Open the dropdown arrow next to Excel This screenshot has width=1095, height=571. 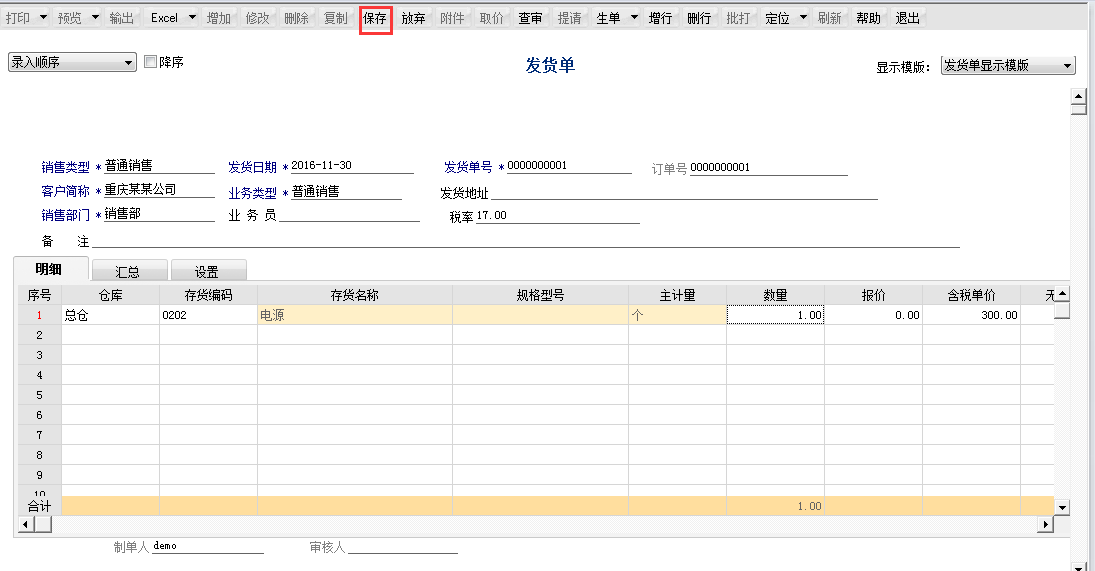click(191, 19)
